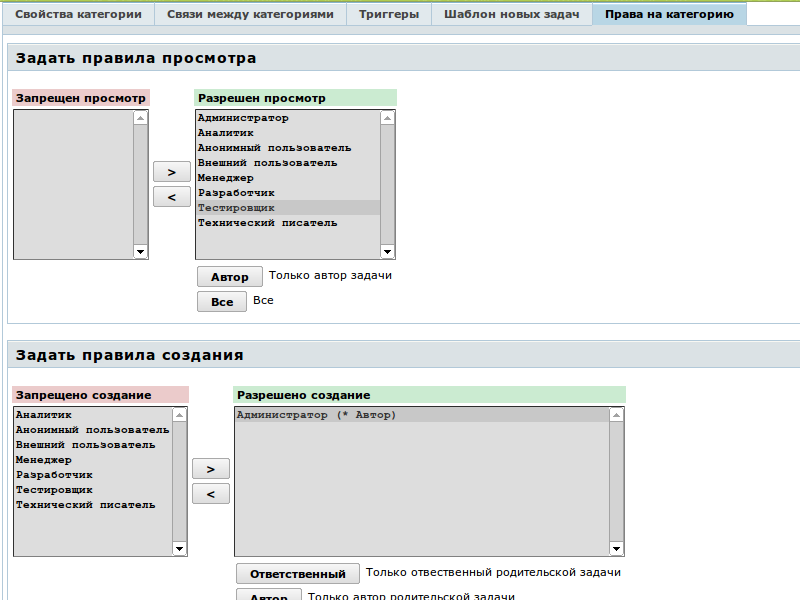Select Тестировщик in Разрешен просмотр list

coord(236,208)
